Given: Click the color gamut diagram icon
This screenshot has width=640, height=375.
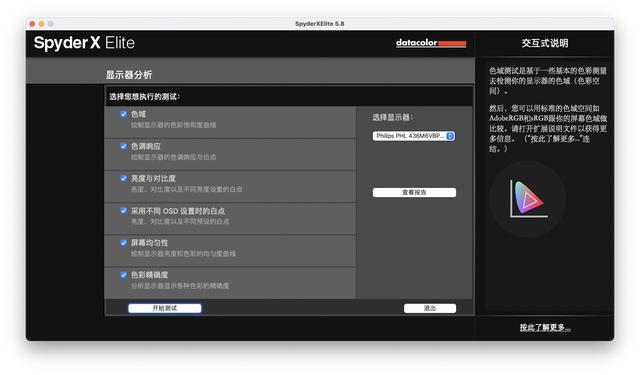Looking at the screenshot, I should pos(528,199).
